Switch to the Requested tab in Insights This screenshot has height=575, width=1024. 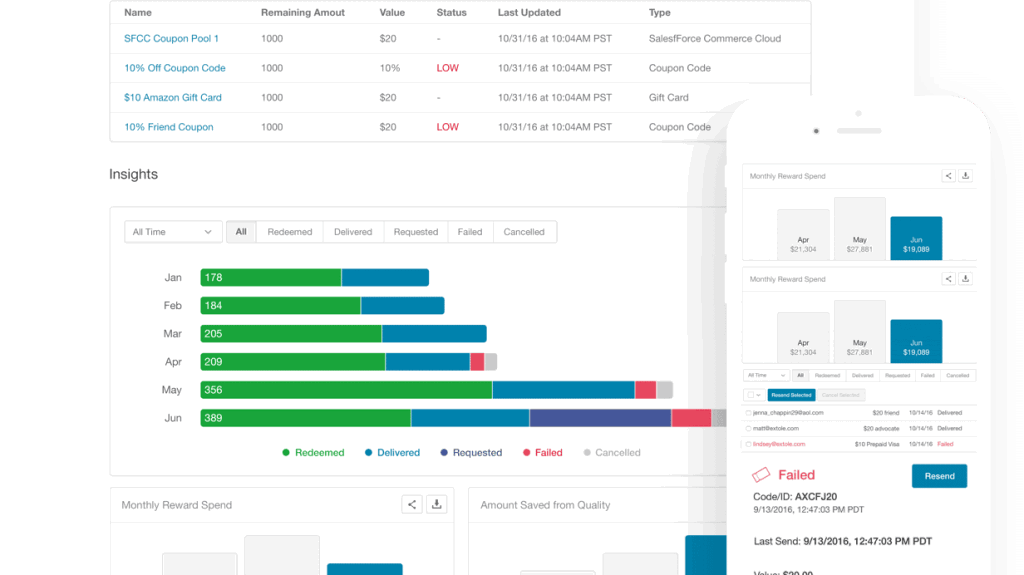tap(415, 232)
